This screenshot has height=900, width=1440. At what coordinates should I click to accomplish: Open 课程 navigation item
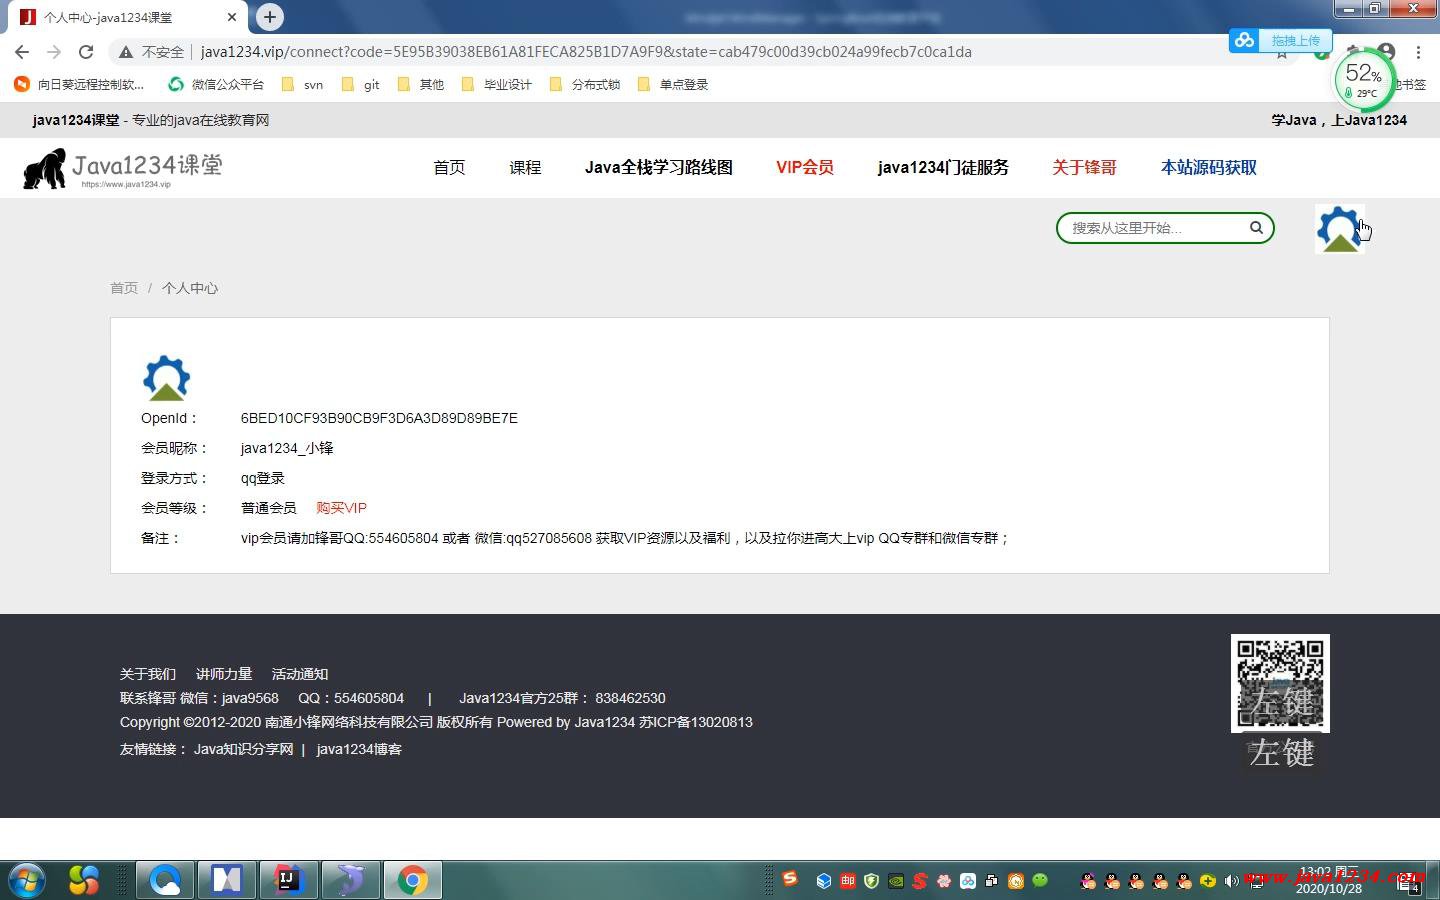[525, 167]
